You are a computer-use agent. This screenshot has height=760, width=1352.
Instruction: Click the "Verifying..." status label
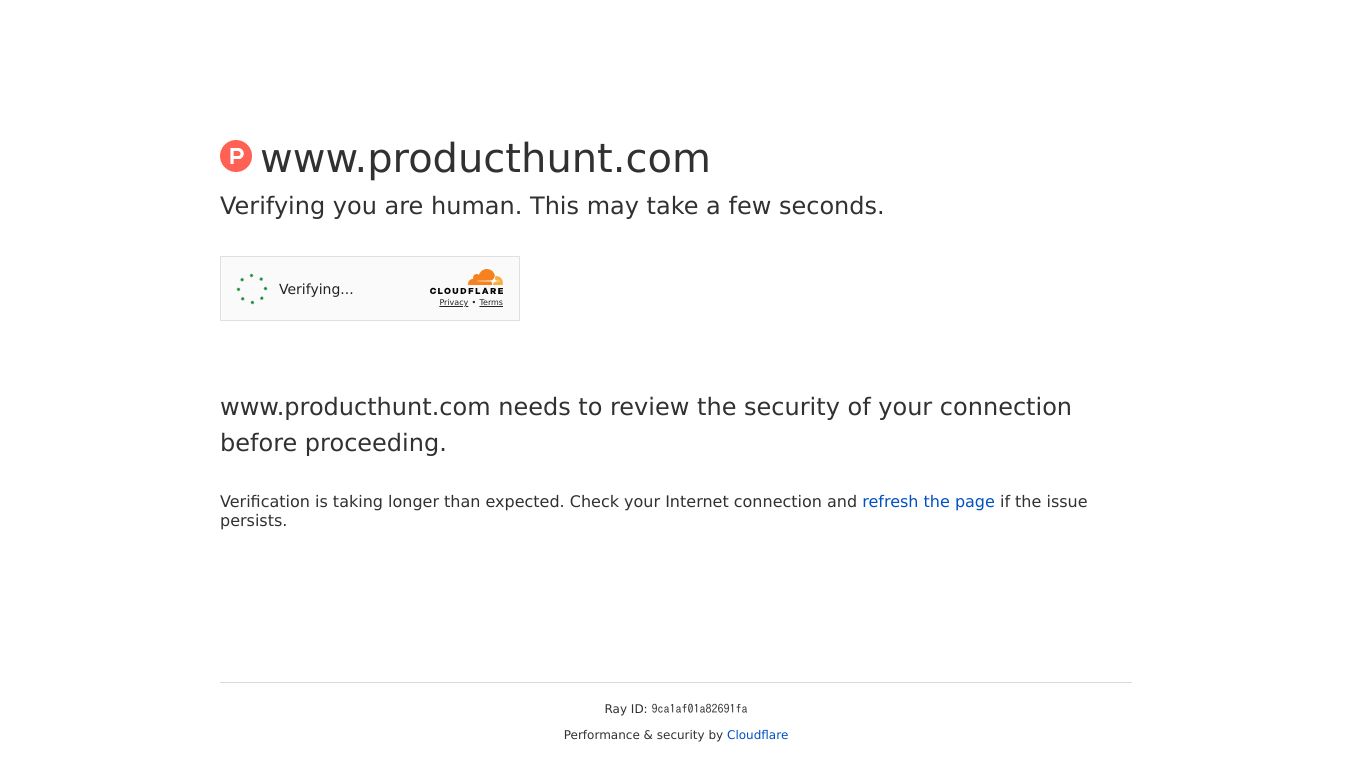pos(316,289)
